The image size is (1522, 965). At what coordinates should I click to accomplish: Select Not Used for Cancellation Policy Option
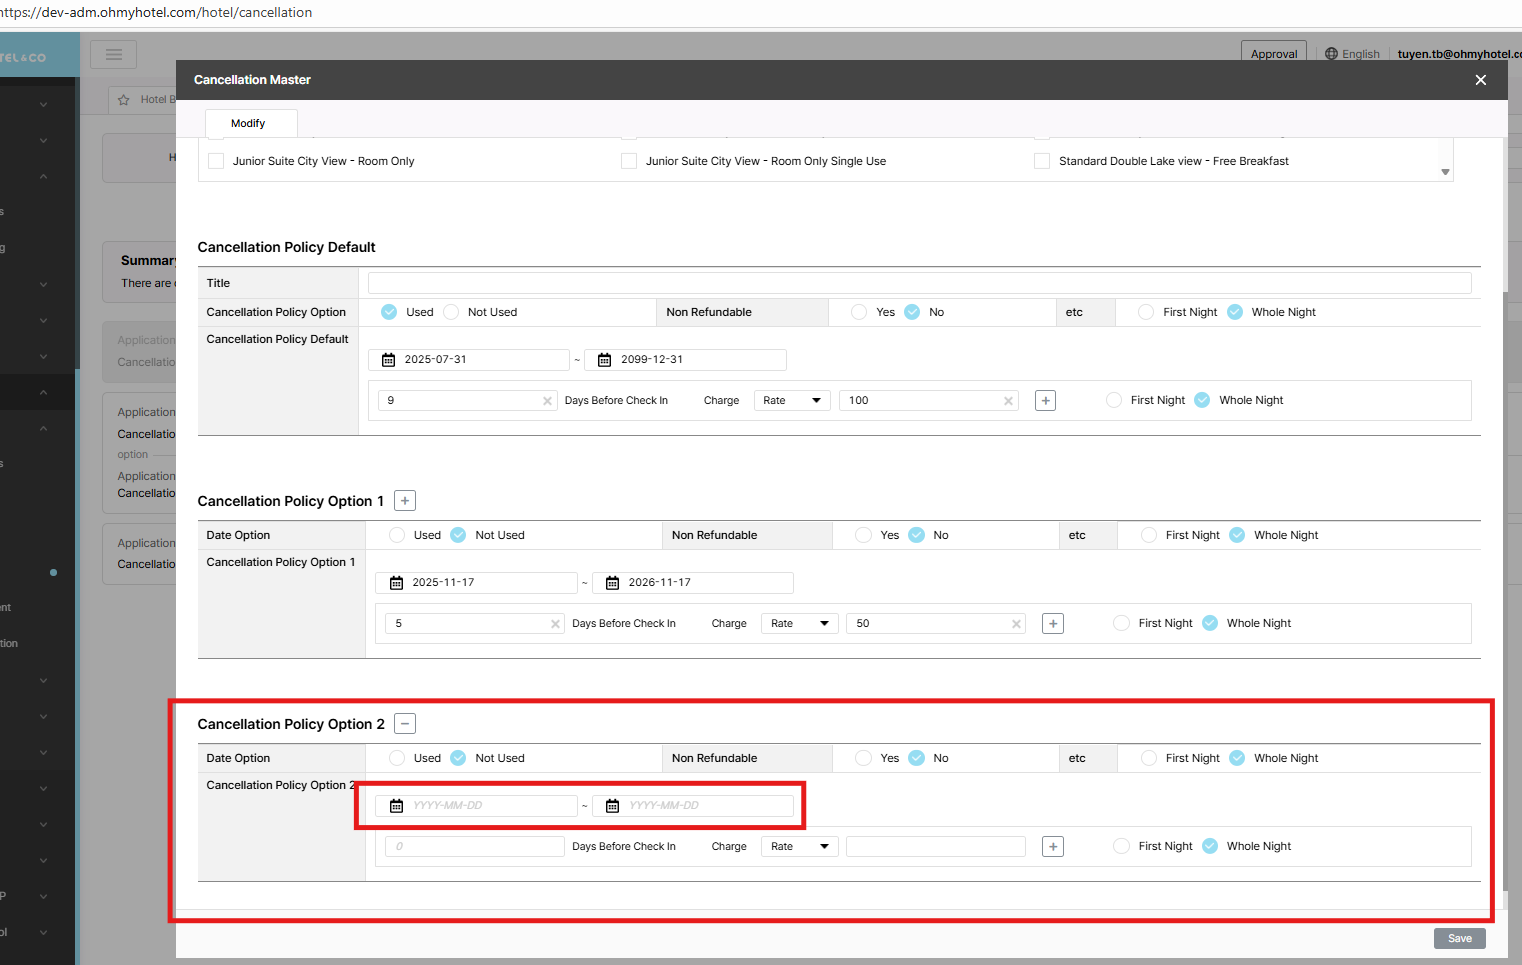tap(451, 312)
